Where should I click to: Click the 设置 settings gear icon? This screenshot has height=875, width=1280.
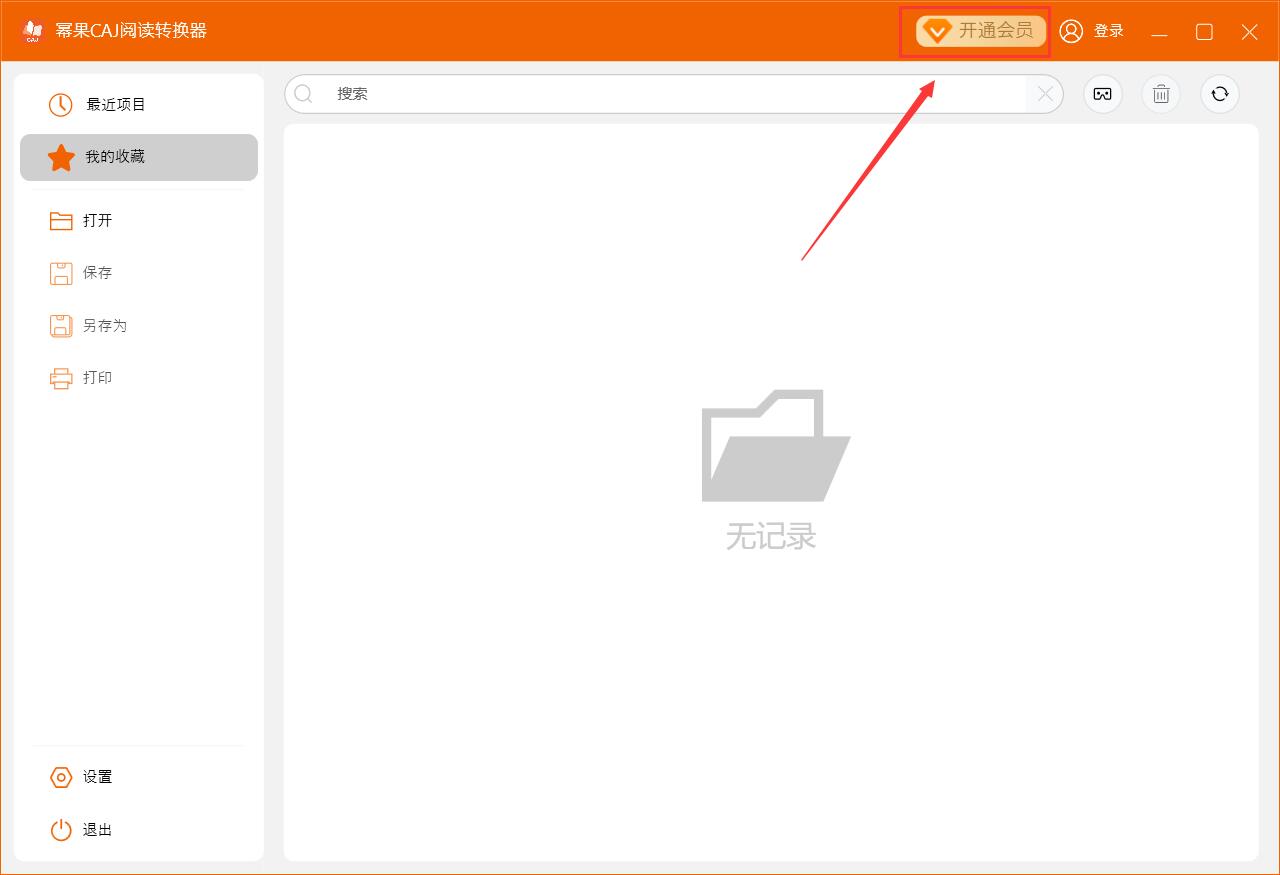point(61,777)
